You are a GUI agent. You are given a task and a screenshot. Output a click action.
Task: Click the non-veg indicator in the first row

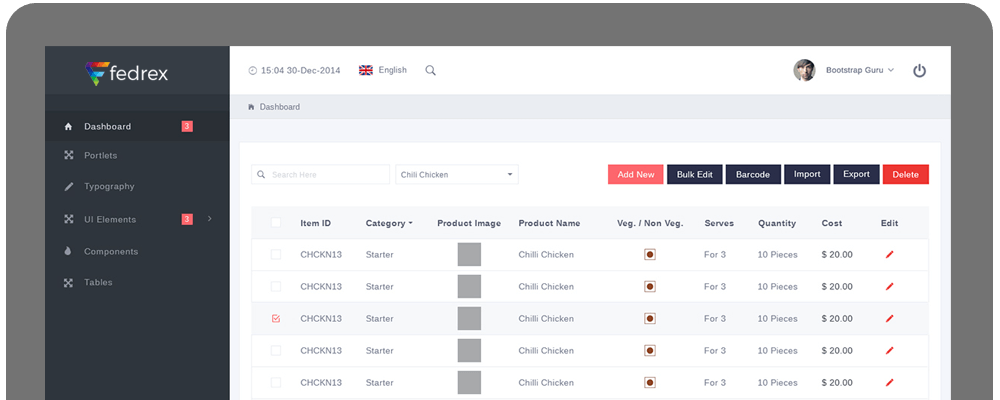650,254
